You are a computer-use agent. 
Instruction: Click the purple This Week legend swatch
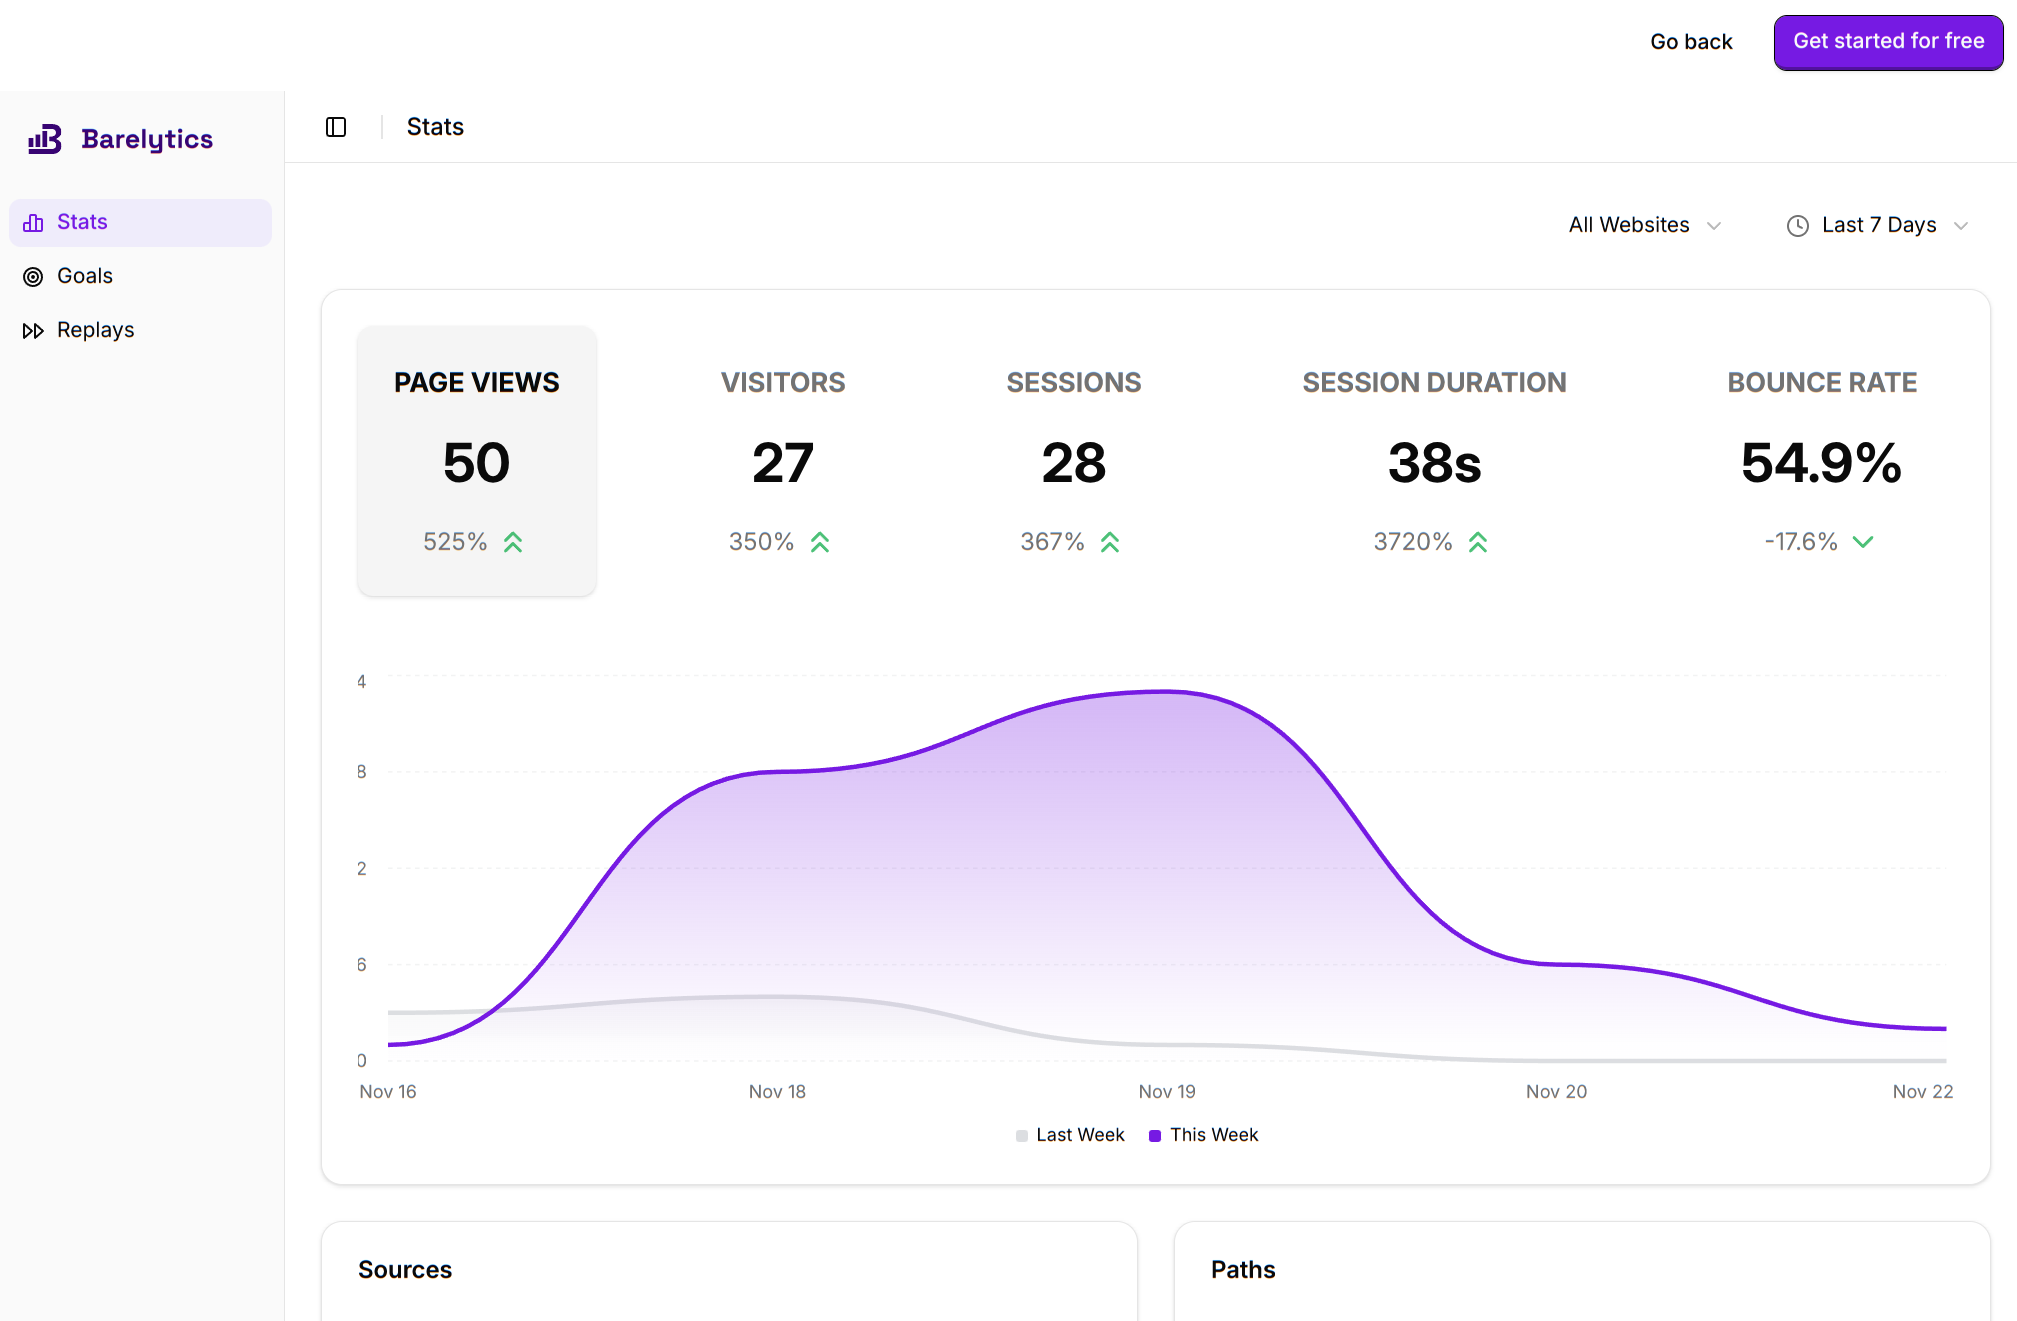(1155, 1136)
